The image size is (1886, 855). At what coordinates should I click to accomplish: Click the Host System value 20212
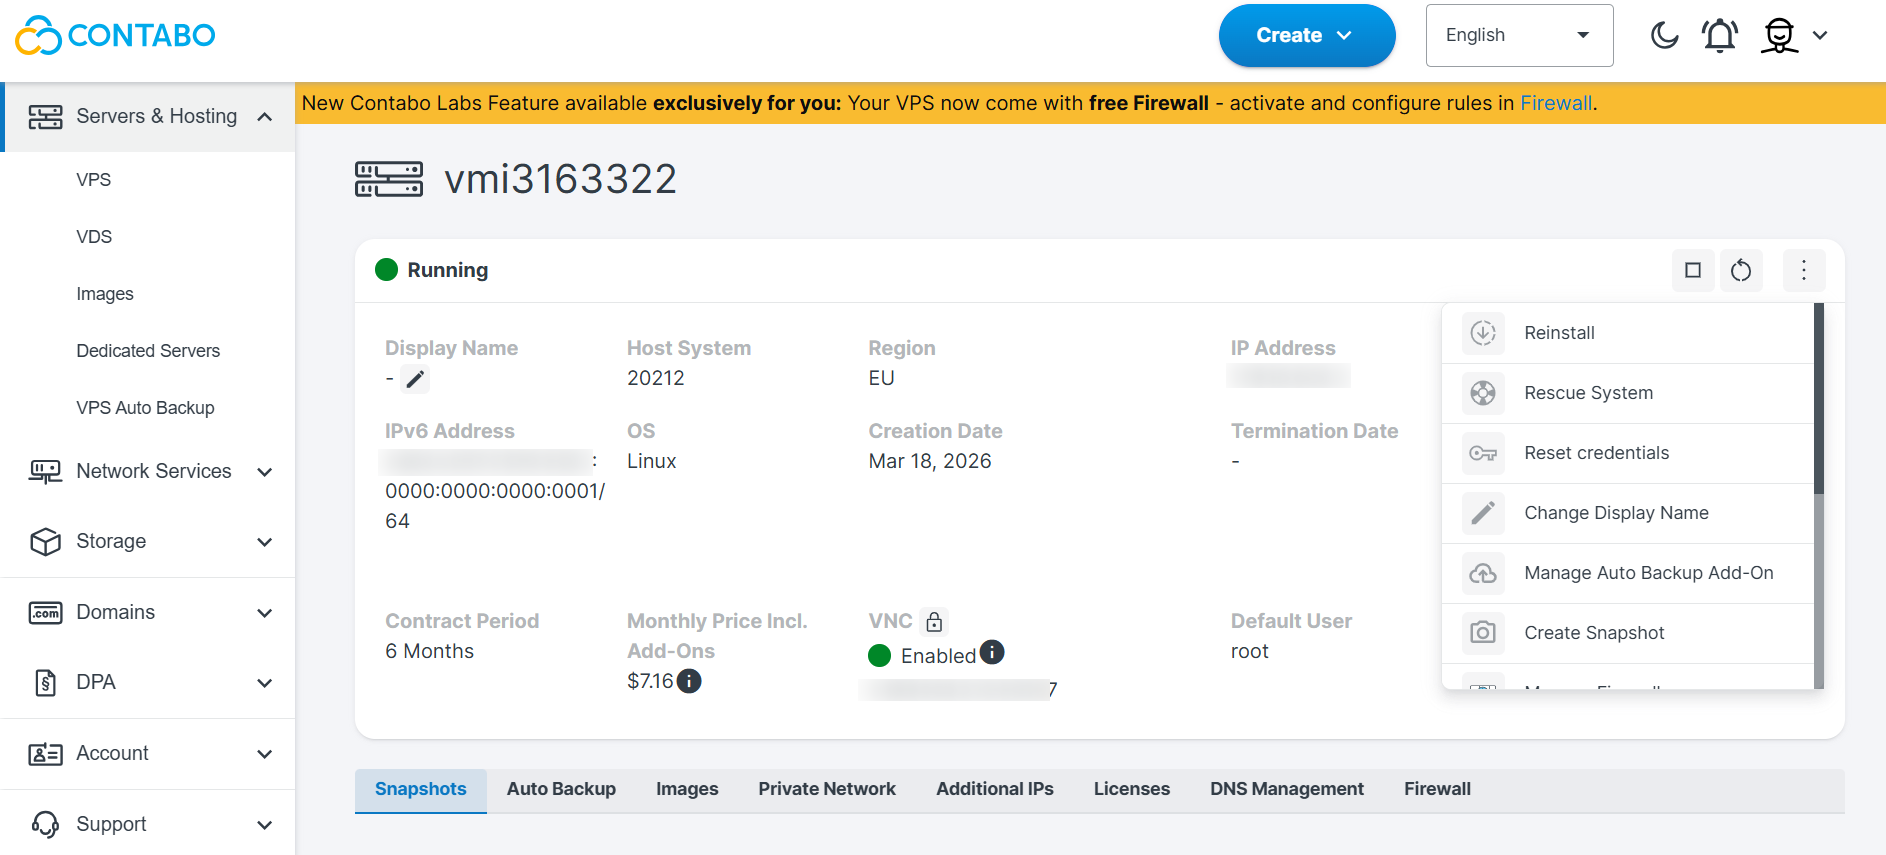pos(656,378)
